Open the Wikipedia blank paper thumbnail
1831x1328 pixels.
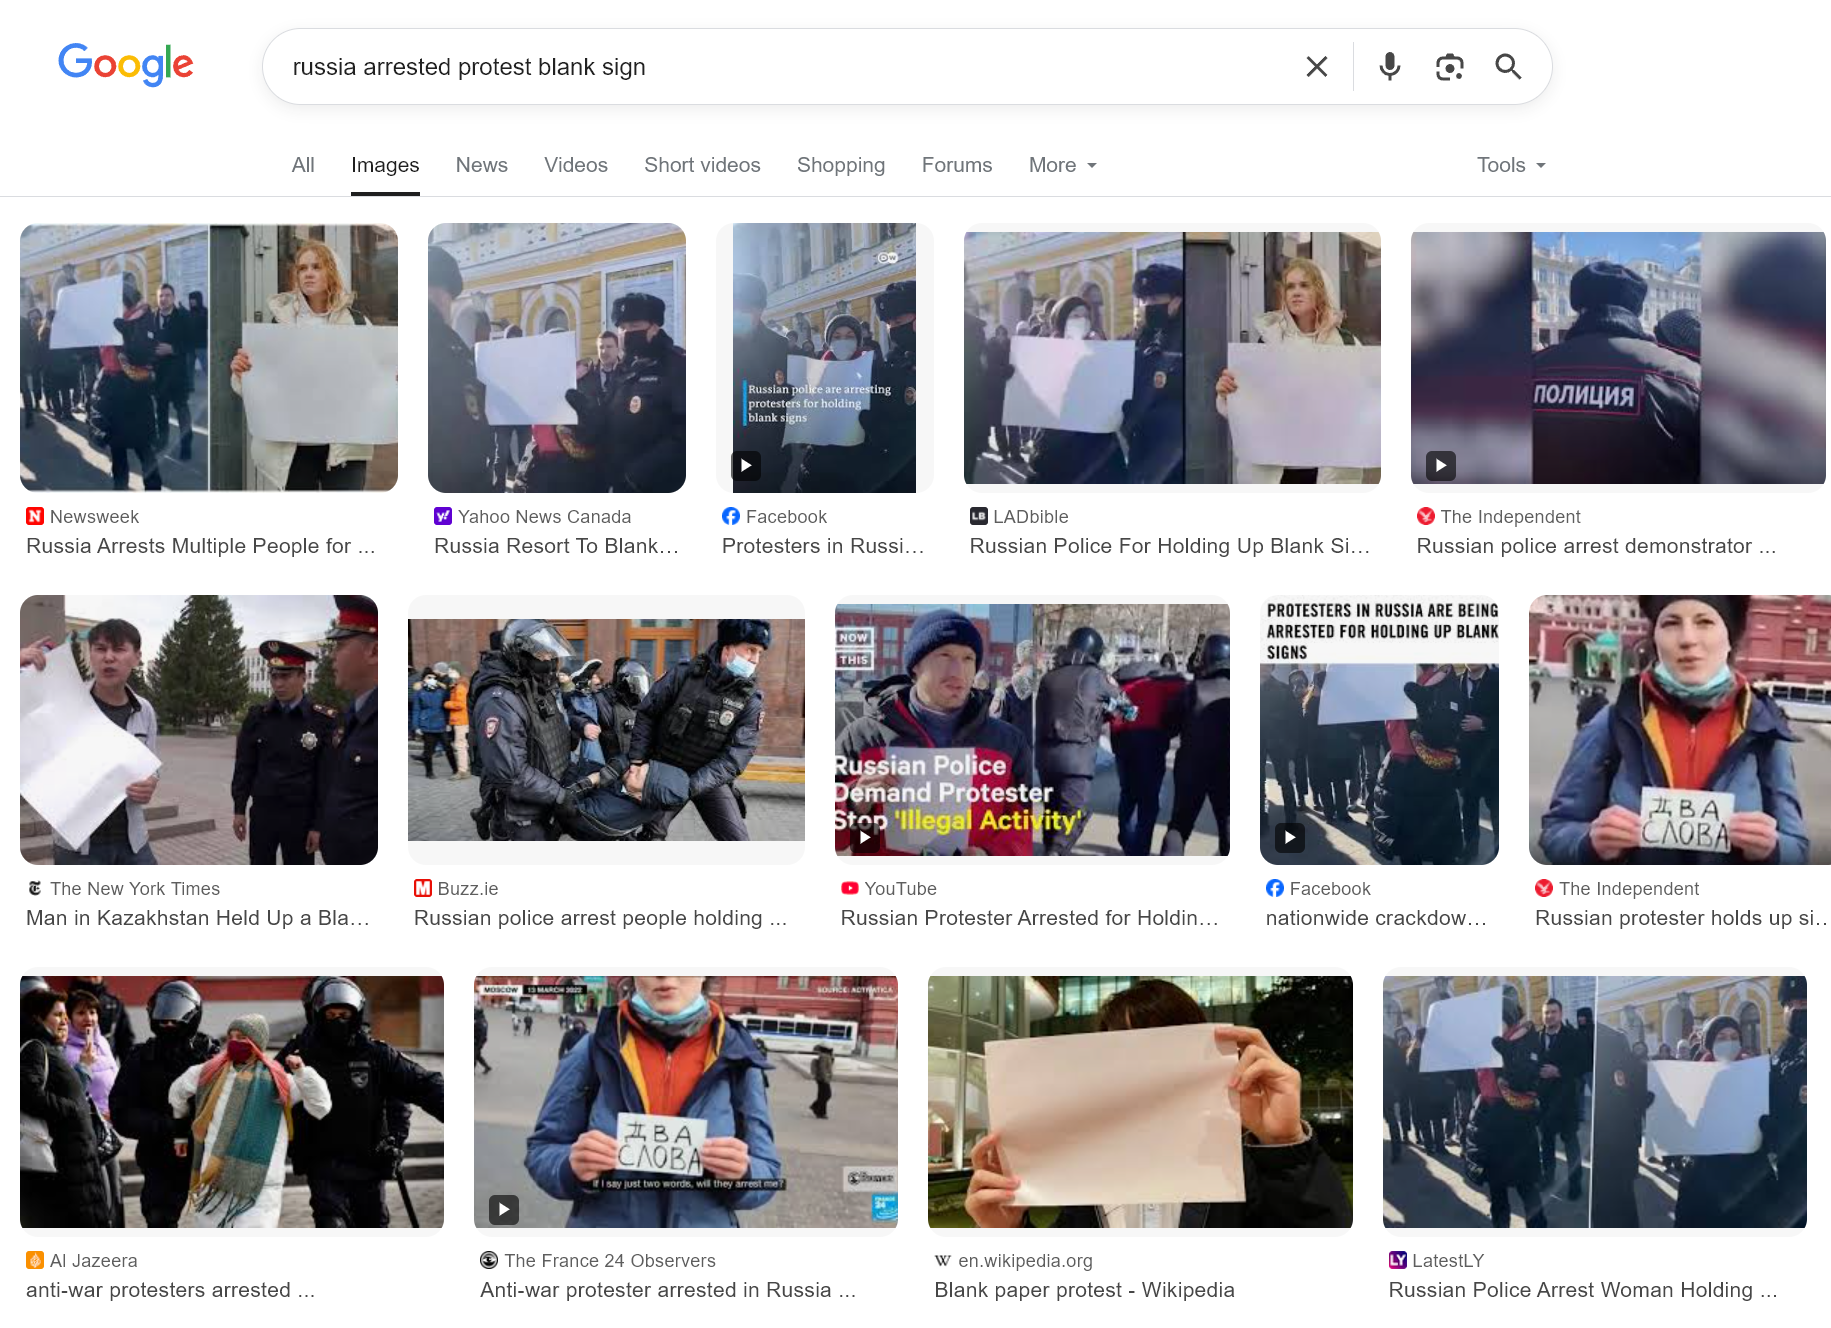[1140, 1102]
